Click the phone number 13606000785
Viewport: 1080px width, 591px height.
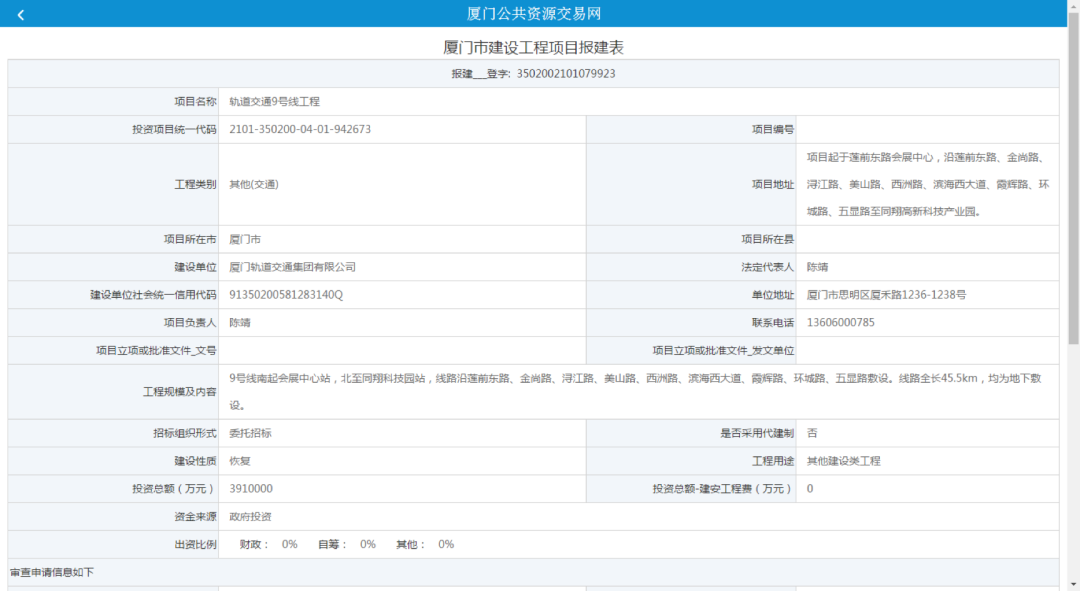point(840,322)
